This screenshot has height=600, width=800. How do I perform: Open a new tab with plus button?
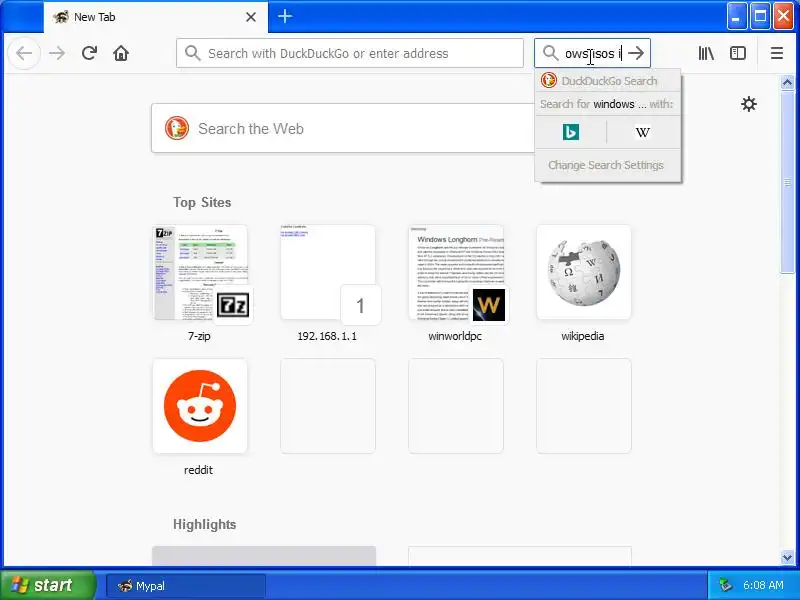click(x=285, y=16)
